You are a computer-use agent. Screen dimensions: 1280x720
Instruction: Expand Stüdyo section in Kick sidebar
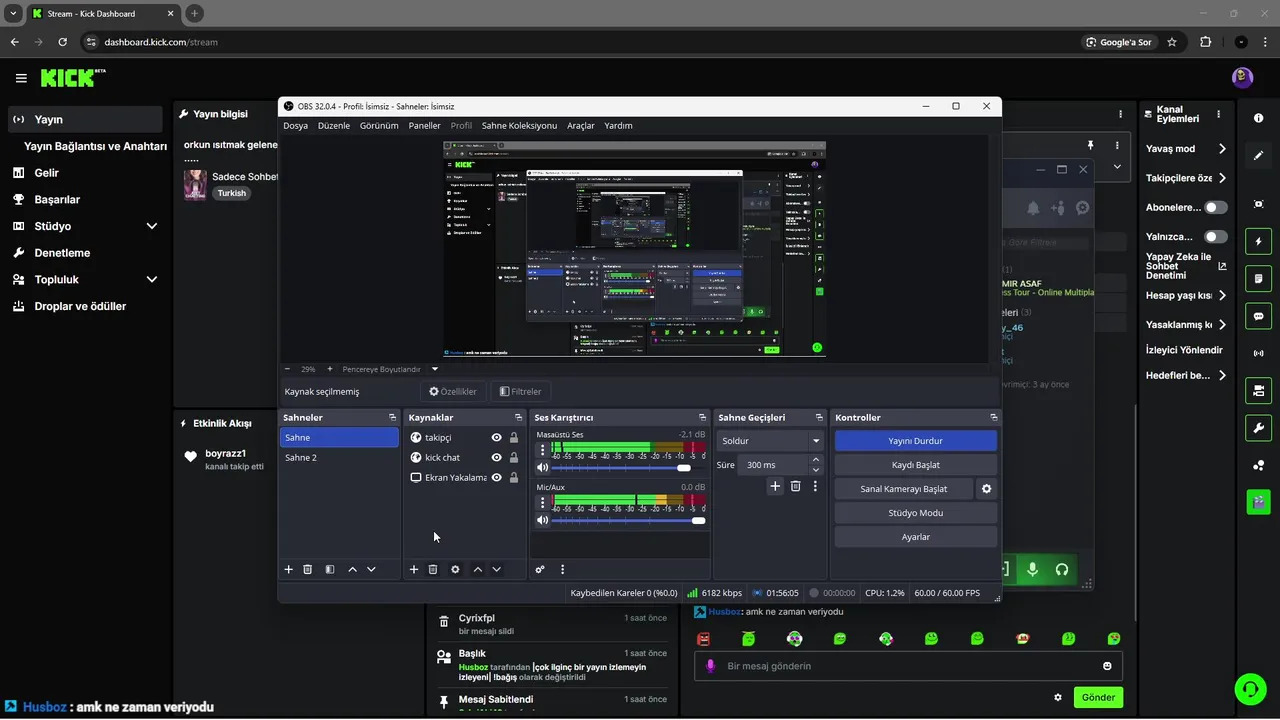click(x=152, y=226)
